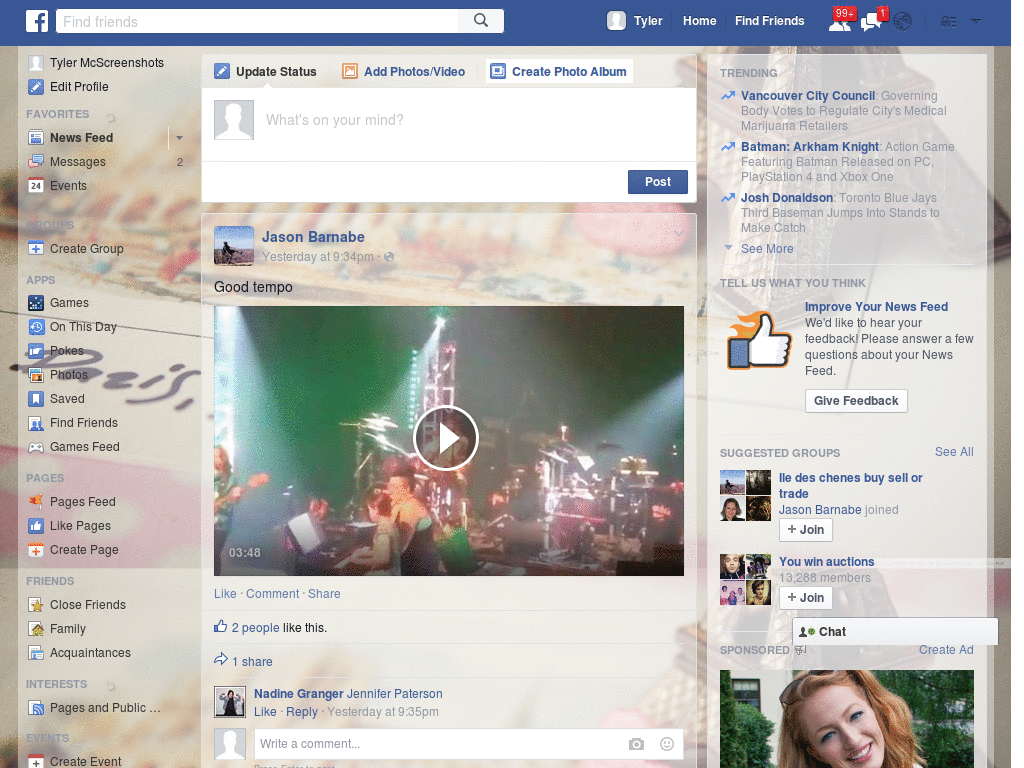This screenshot has height=768, width=1024.
Task: Click See All suggested groups
Action: [953, 452]
